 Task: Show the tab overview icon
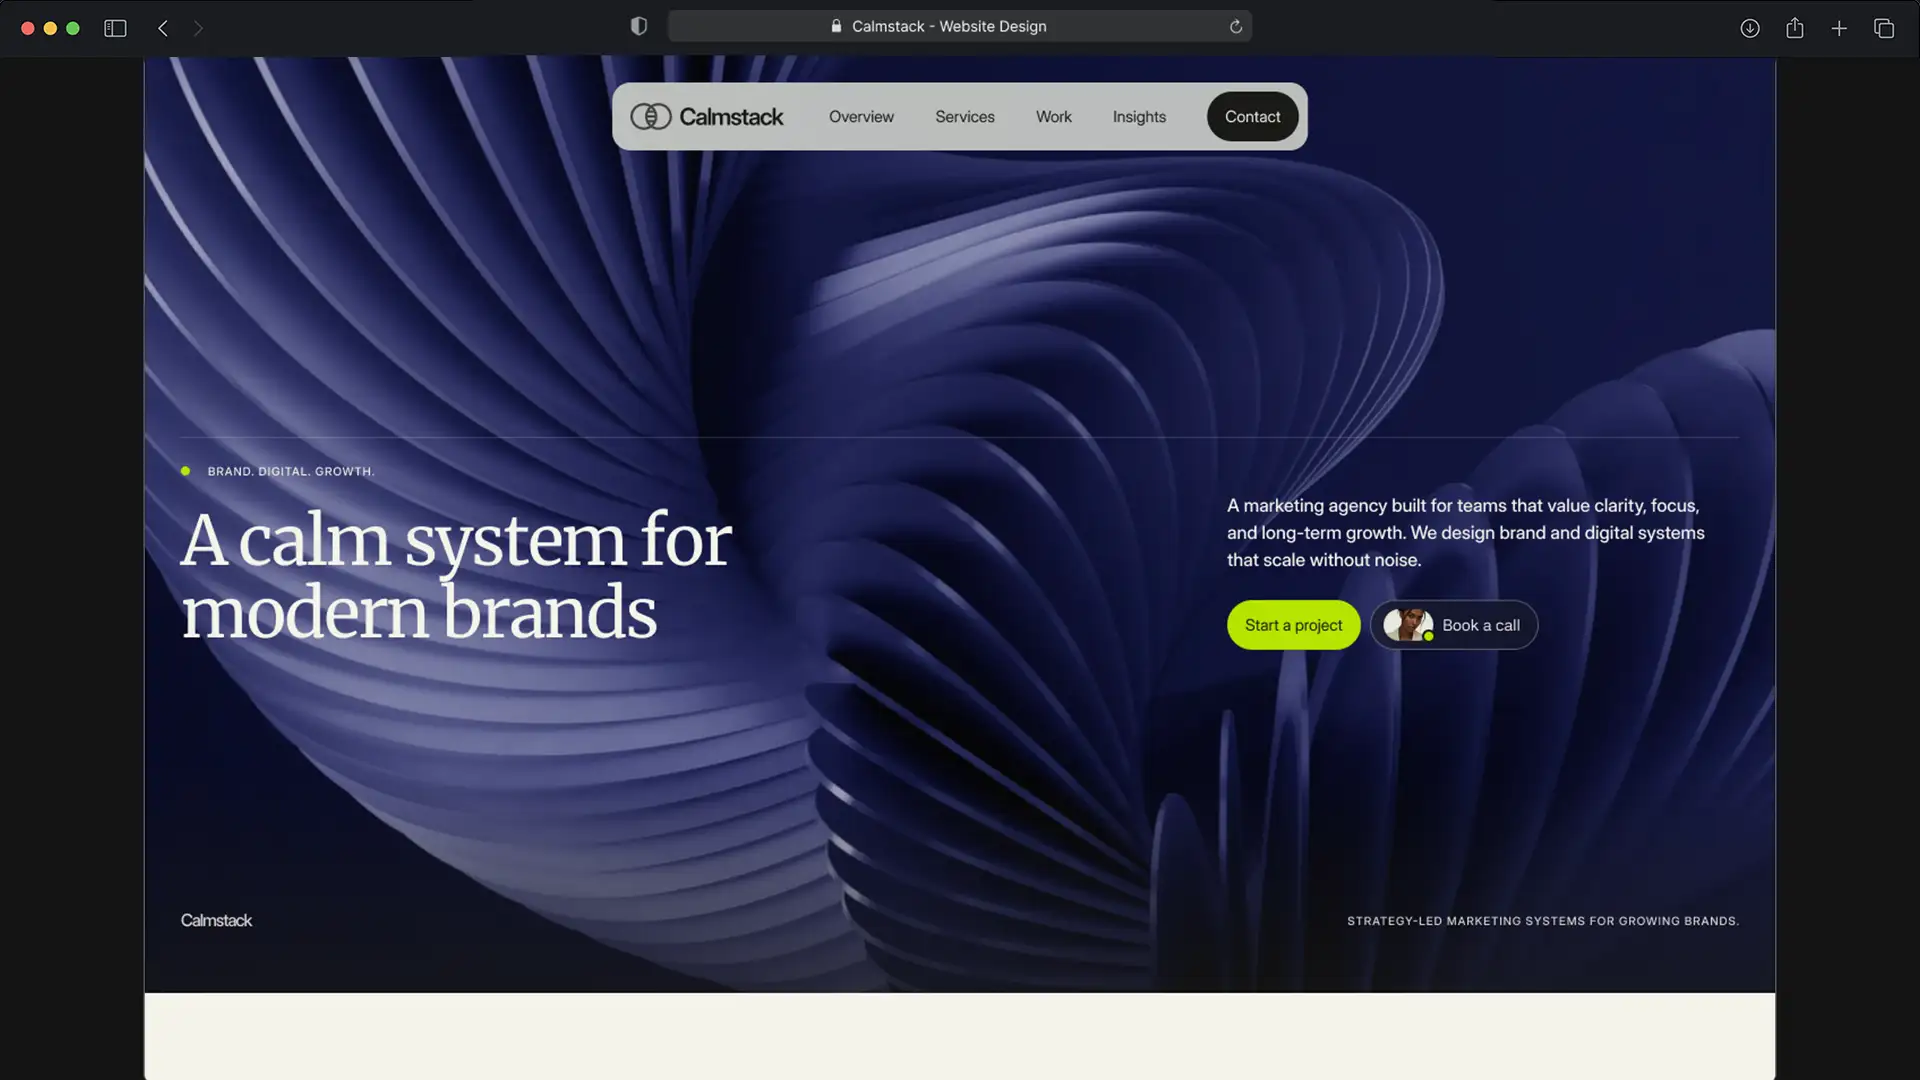(1884, 28)
